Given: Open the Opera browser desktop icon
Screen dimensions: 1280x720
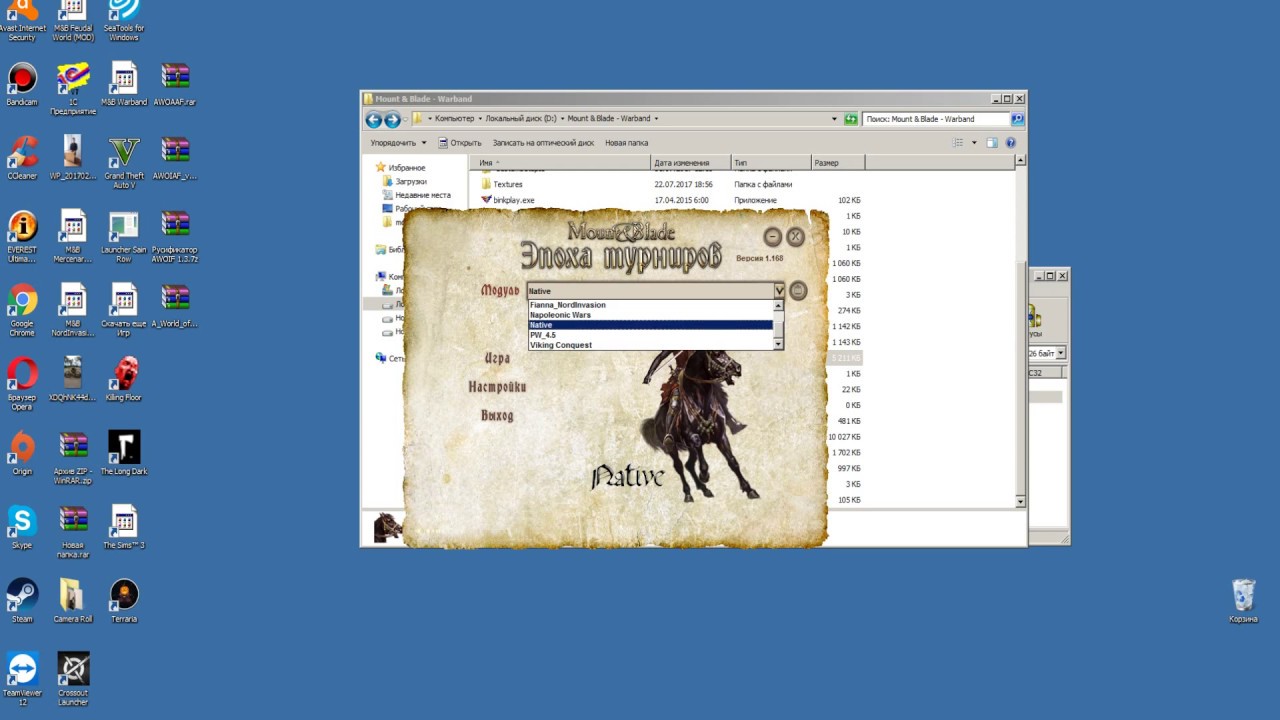Looking at the screenshot, I should [22, 384].
